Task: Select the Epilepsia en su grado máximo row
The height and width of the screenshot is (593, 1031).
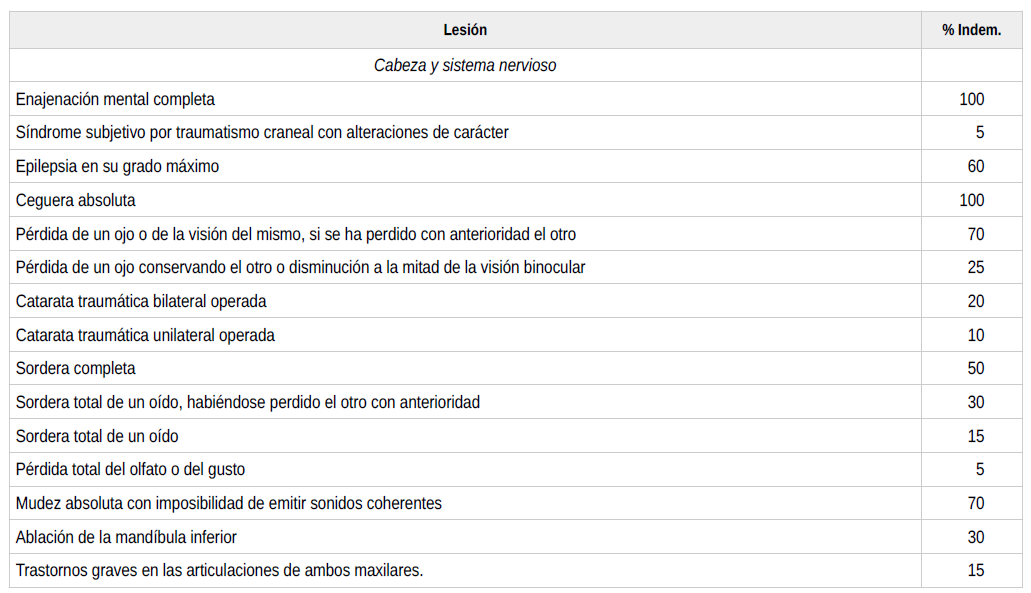Action: point(516,166)
